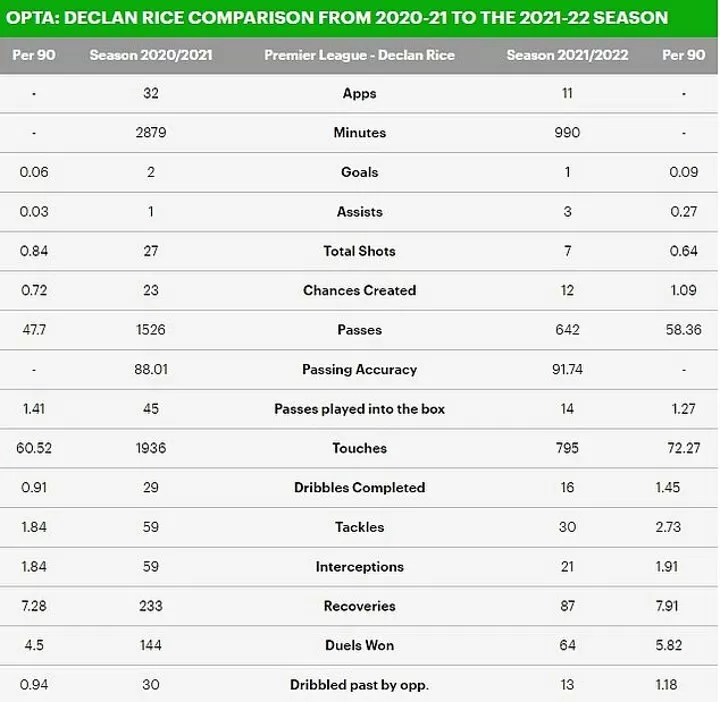720x702 pixels.
Task: Select the Tackles row label
Action: pyautogui.click(x=360, y=527)
